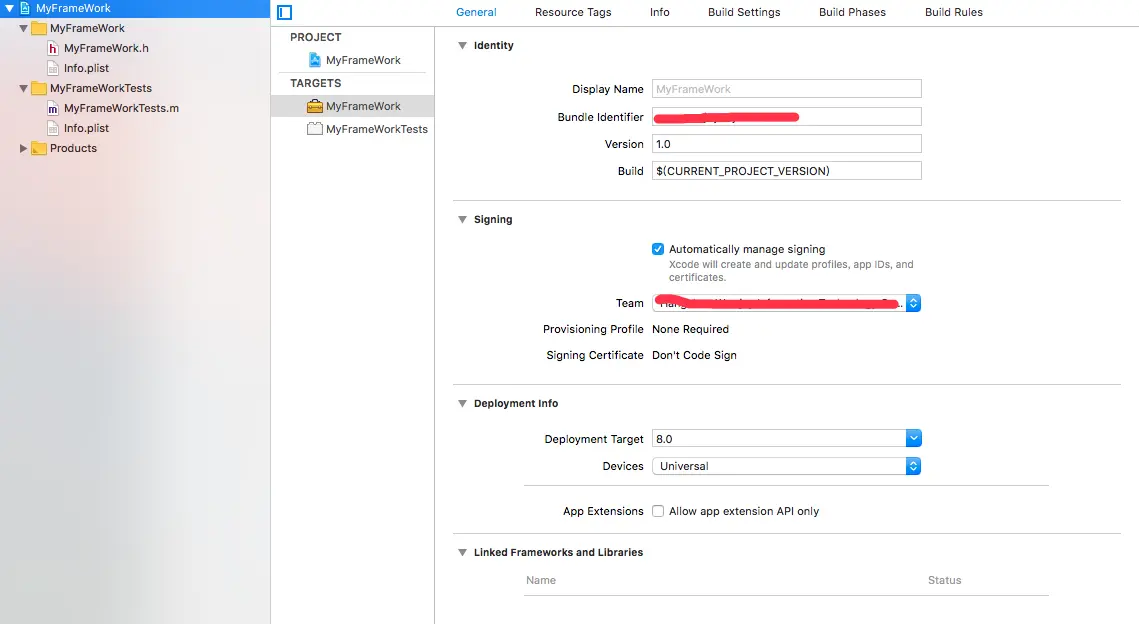Click the None Required provisioning profile text
The width and height of the screenshot is (1139, 624).
pos(690,329)
